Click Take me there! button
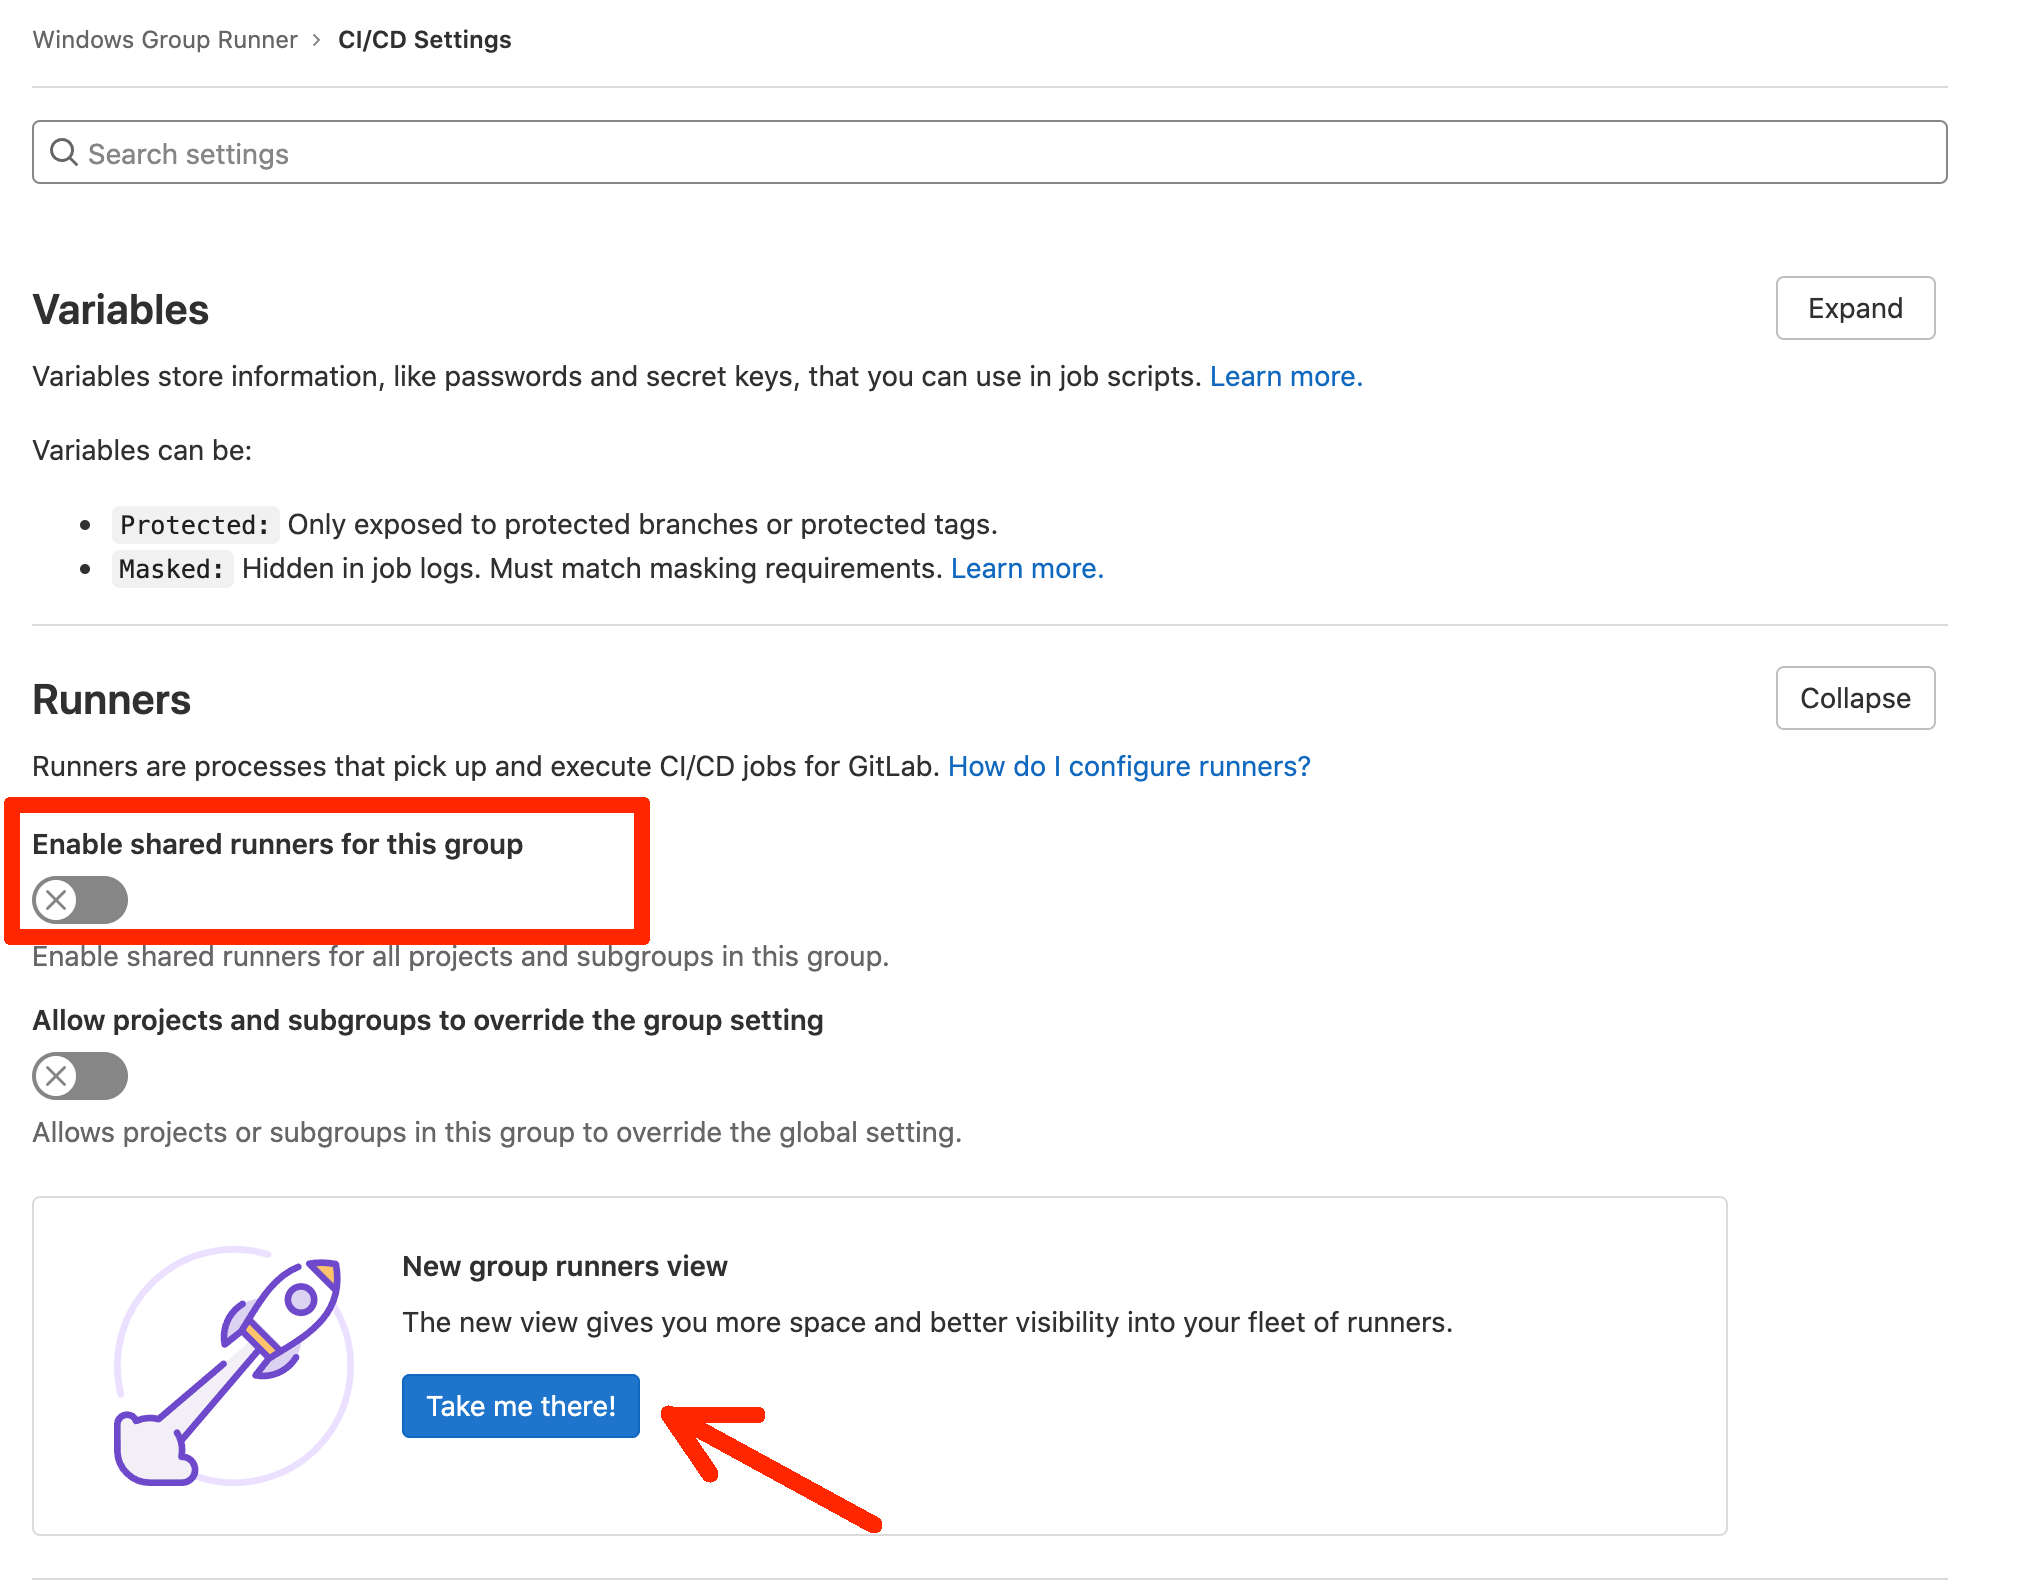This screenshot has height=1580, width=2034. (x=521, y=1406)
